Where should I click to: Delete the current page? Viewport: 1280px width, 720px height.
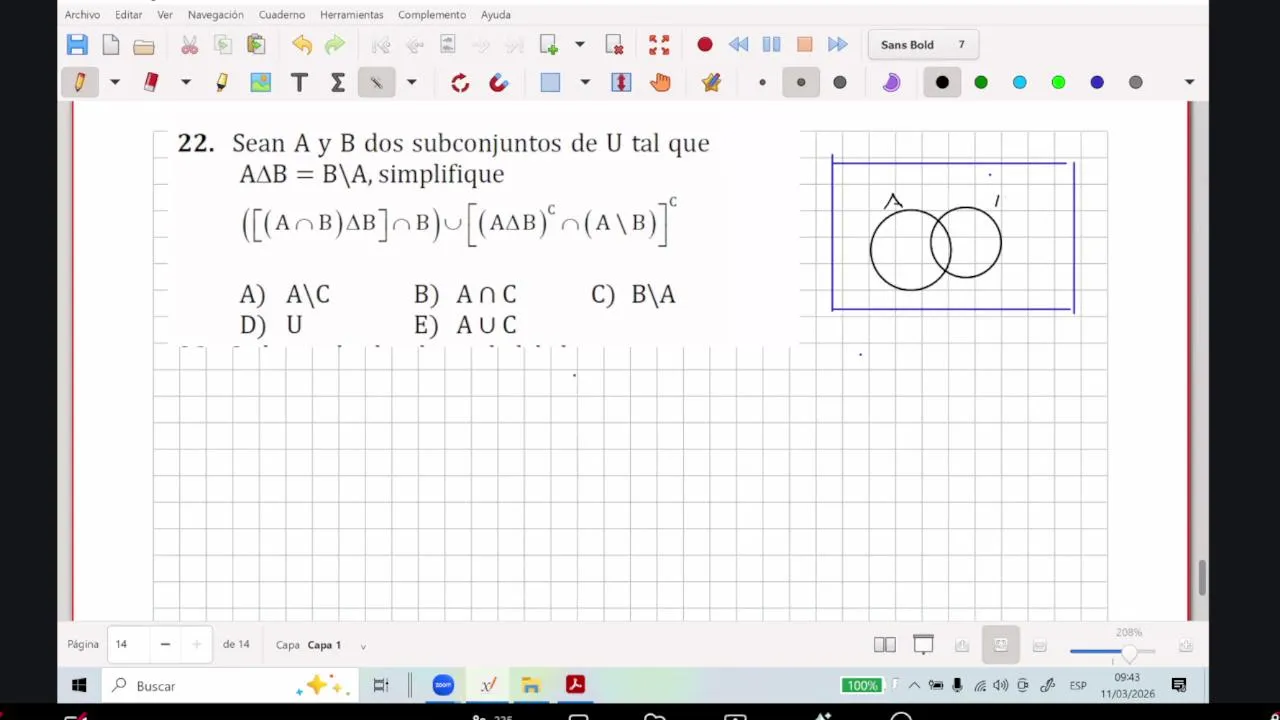[614, 45]
